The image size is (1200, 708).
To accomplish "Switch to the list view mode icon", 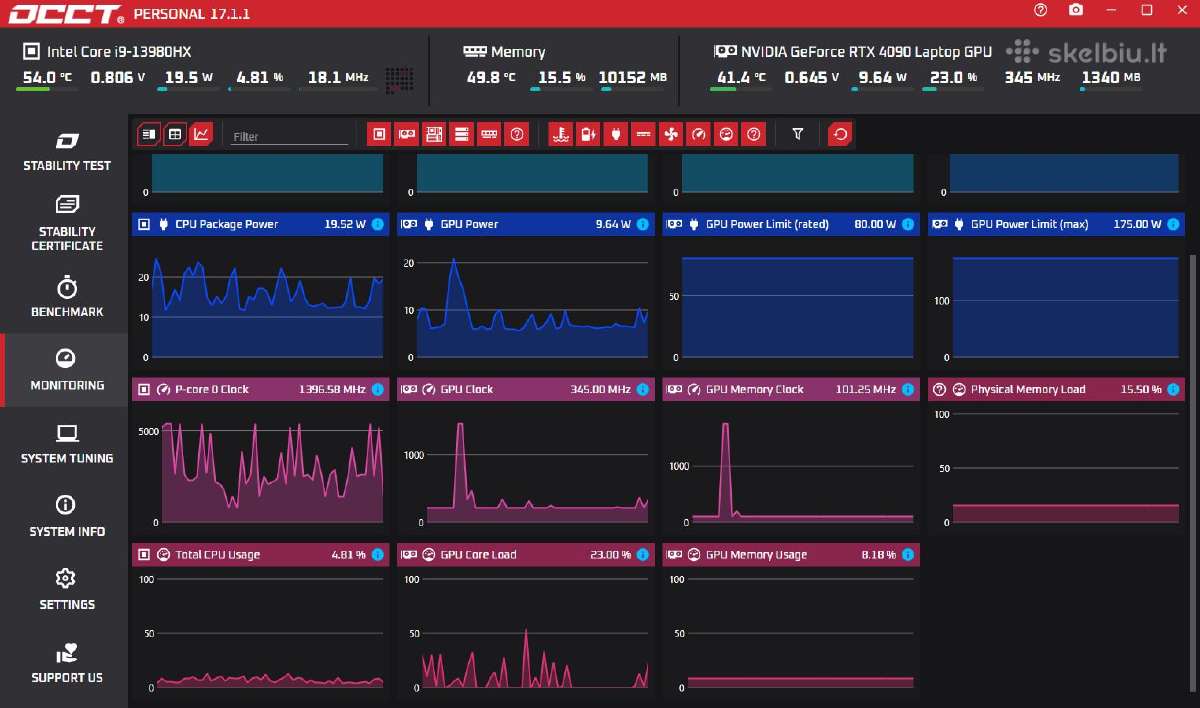I will (148, 133).
